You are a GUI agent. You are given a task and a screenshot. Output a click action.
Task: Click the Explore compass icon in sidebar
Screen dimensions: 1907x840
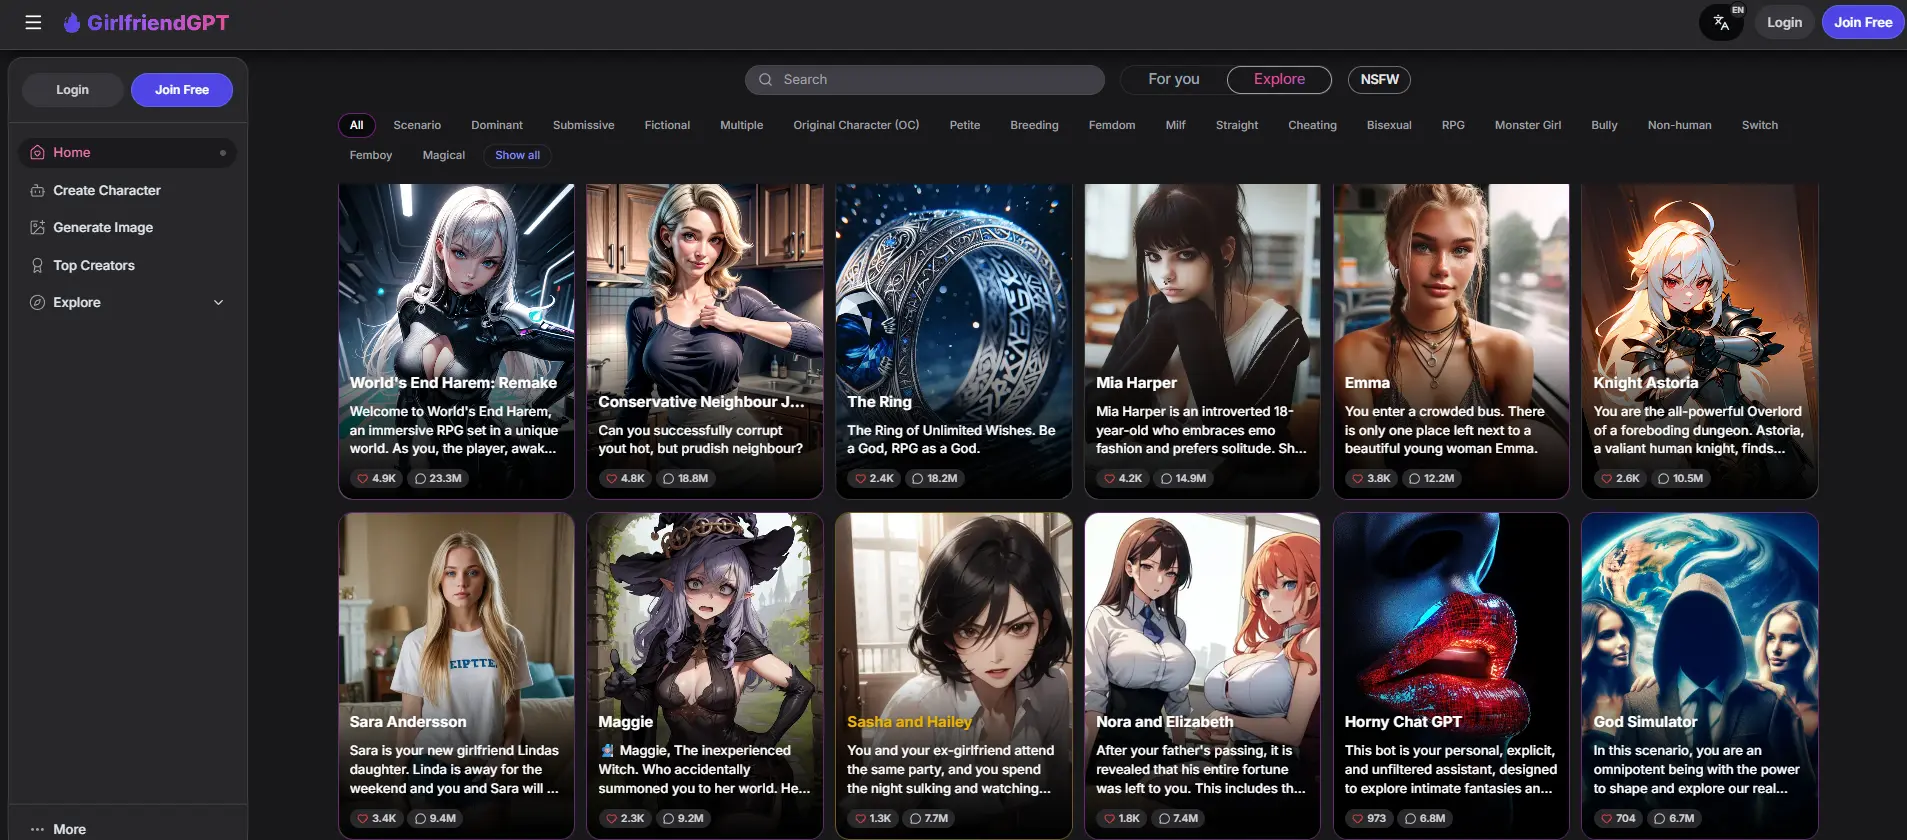point(37,302)
